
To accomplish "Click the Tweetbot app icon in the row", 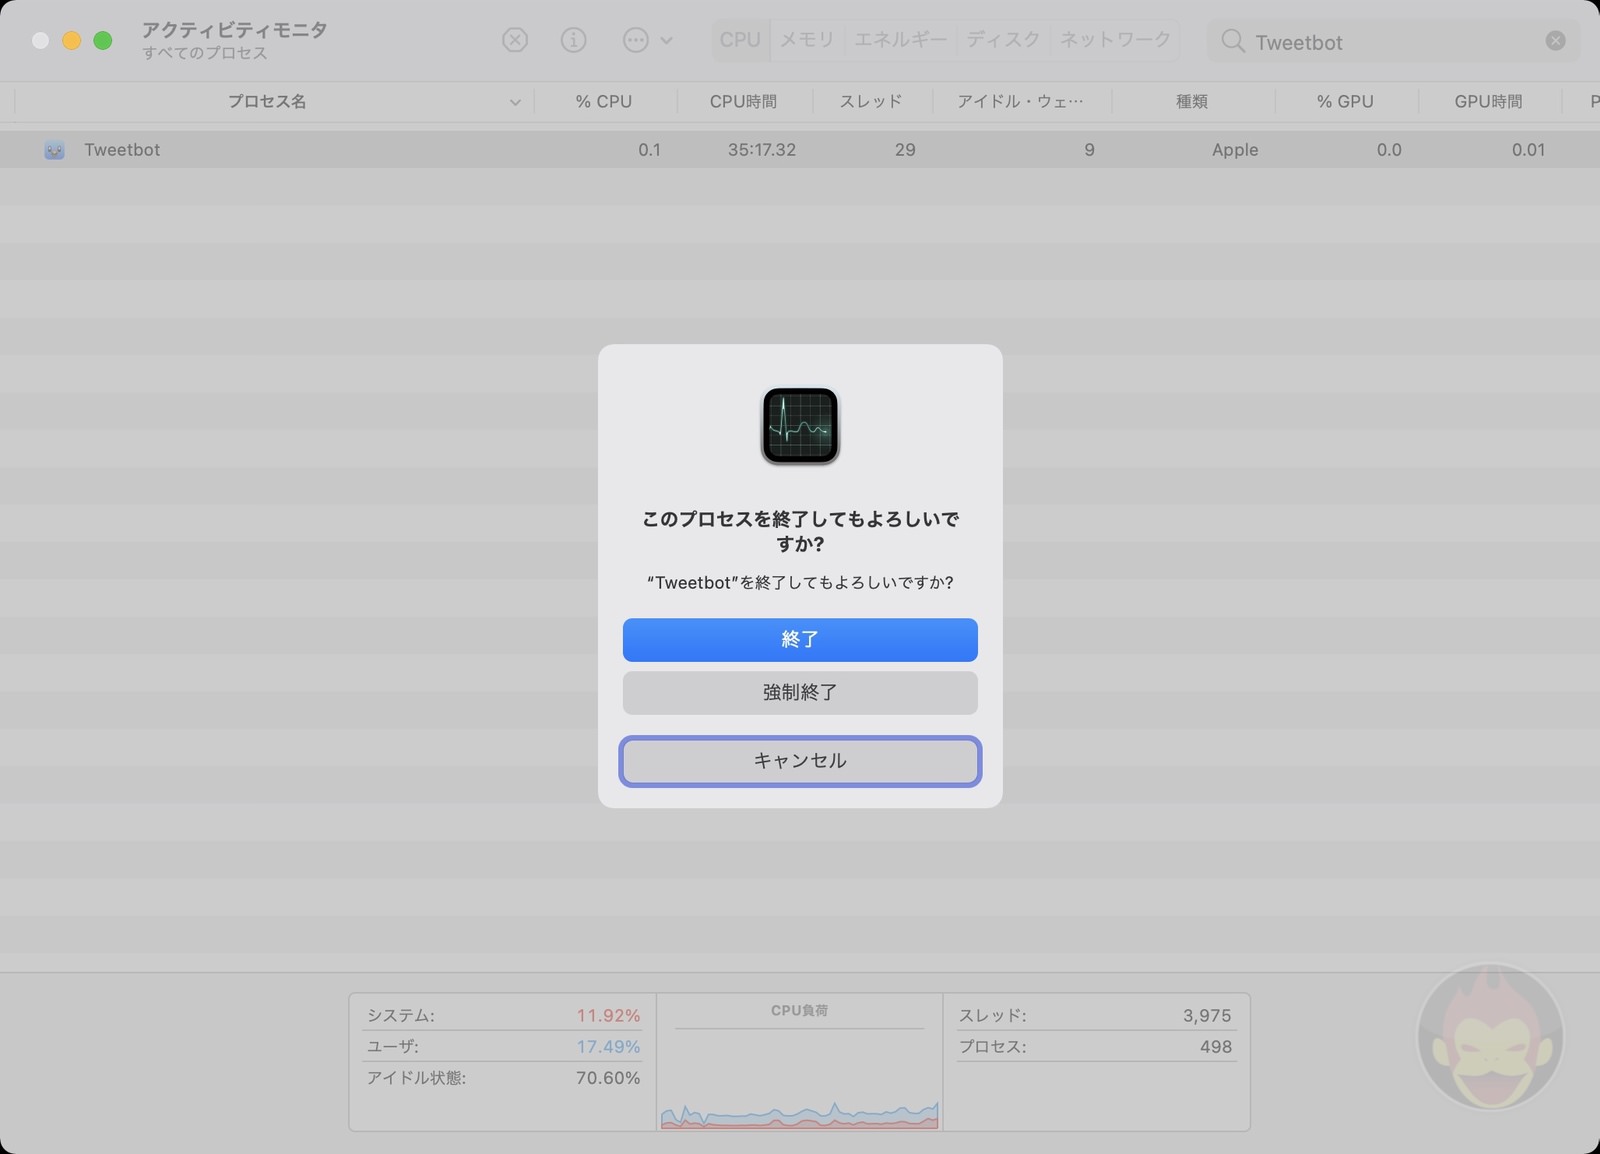I will coord(55,150).
